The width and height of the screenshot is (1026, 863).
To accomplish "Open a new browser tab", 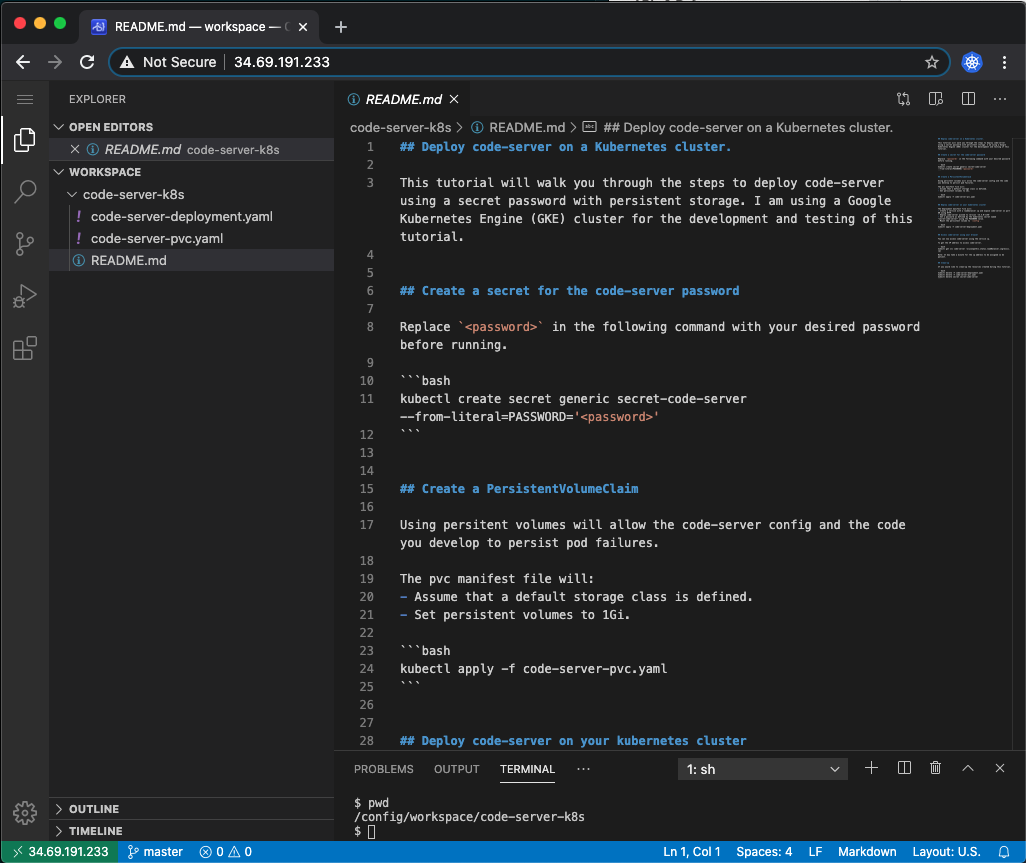I will [341, 27].
